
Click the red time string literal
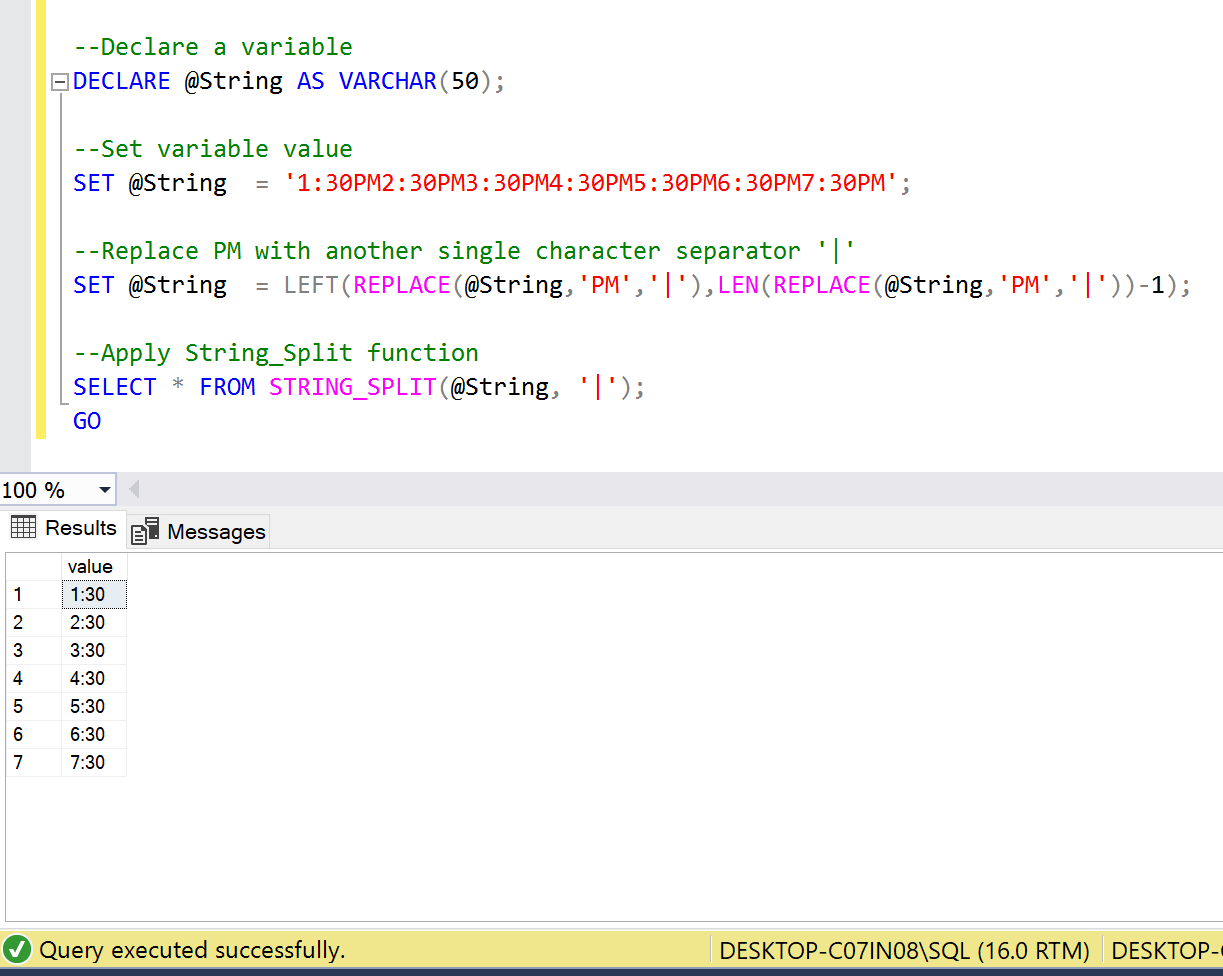[591, 183]
